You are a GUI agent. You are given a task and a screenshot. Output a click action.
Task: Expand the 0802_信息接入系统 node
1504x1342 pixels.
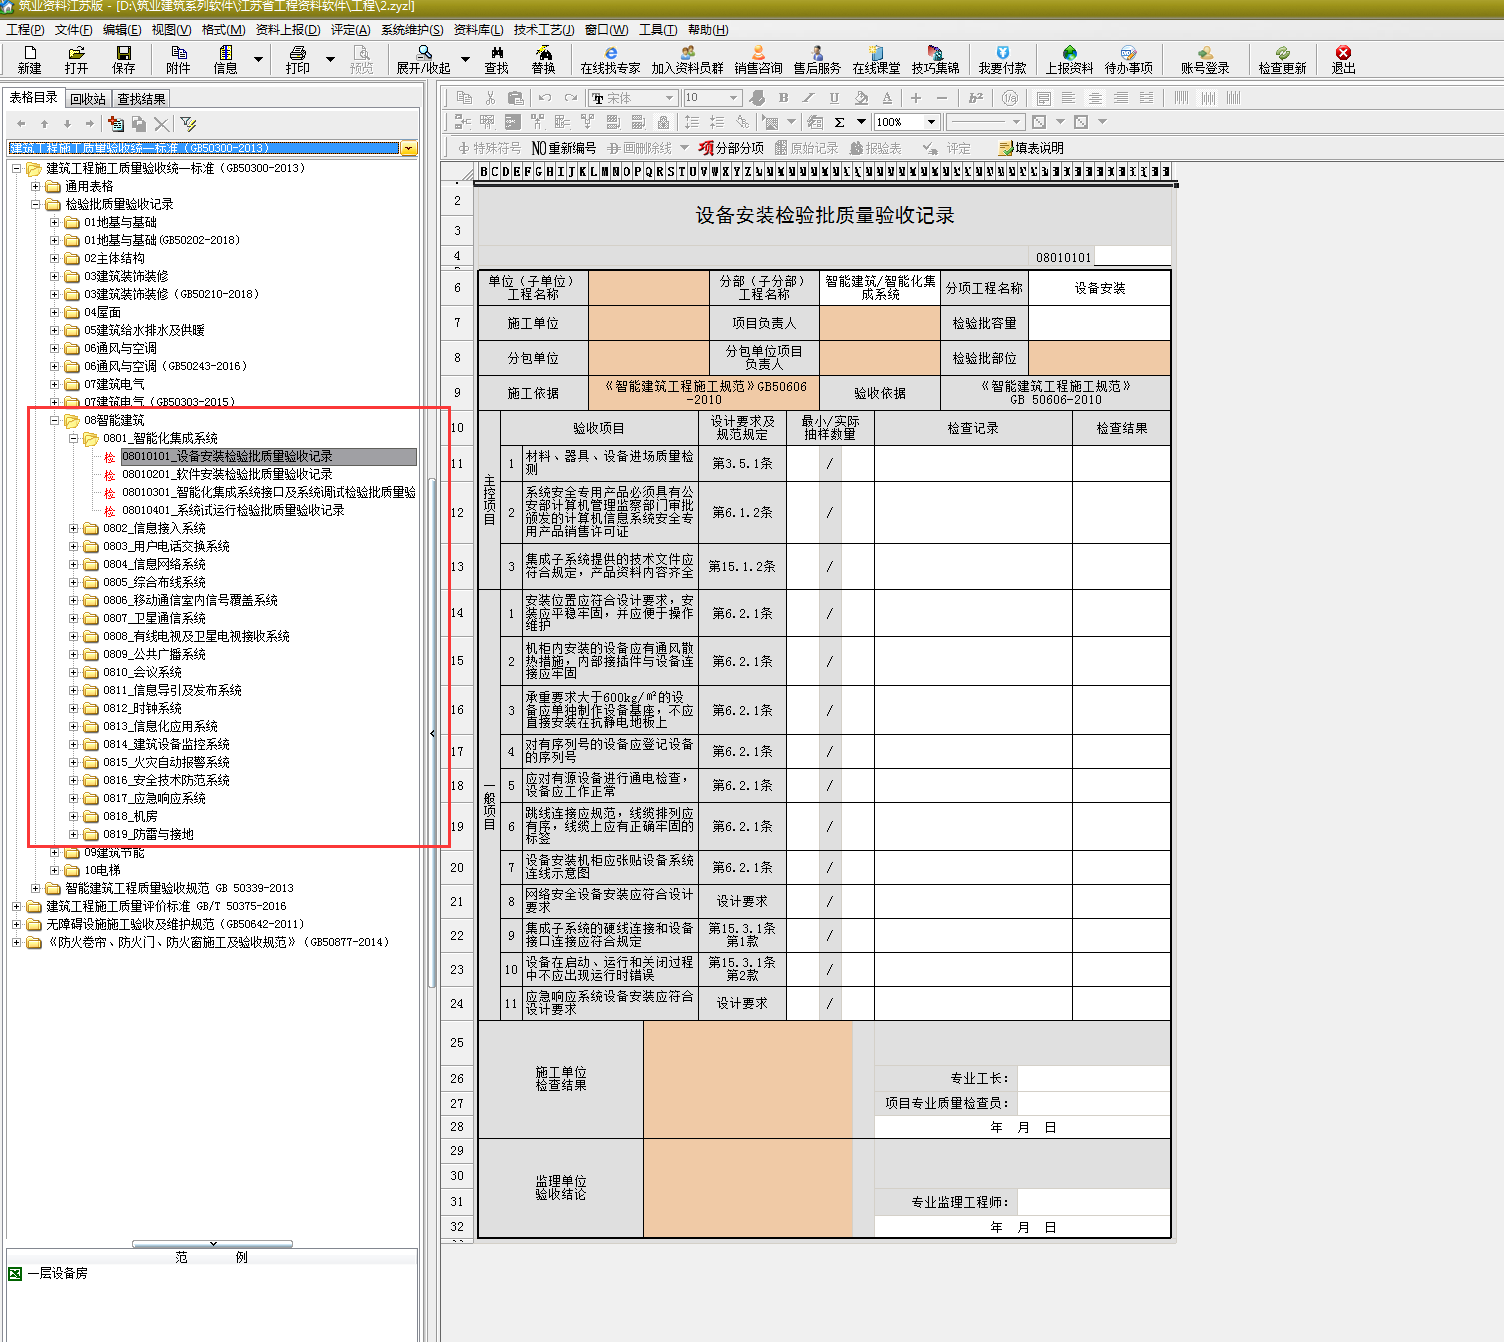point(74,528)
